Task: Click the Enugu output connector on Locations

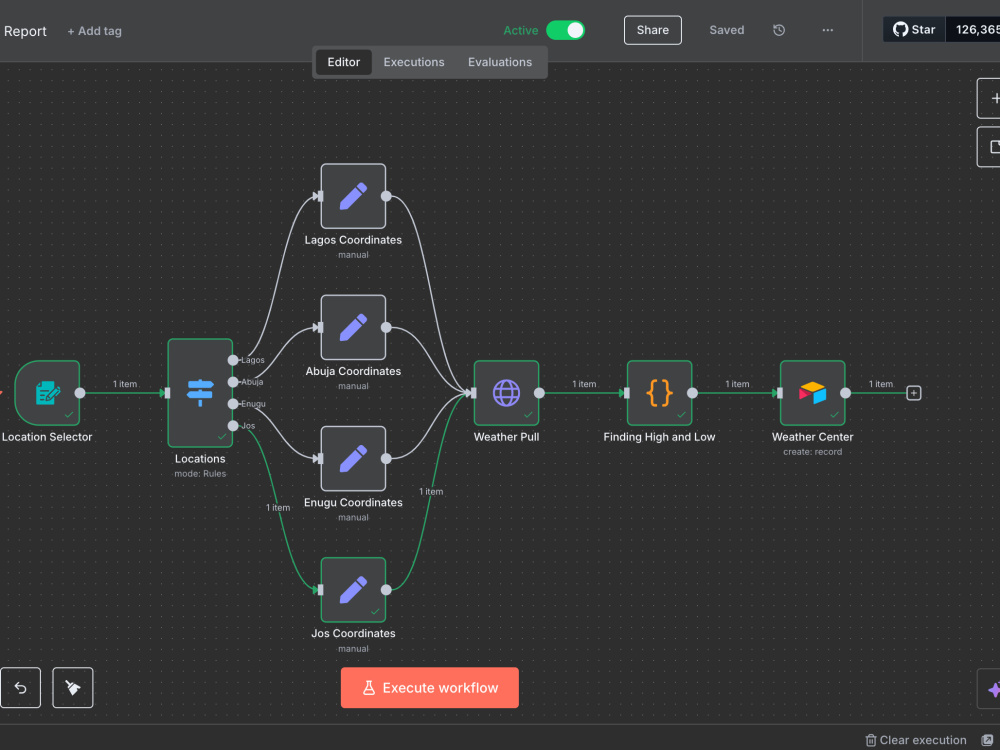Action: click(233, 404)
